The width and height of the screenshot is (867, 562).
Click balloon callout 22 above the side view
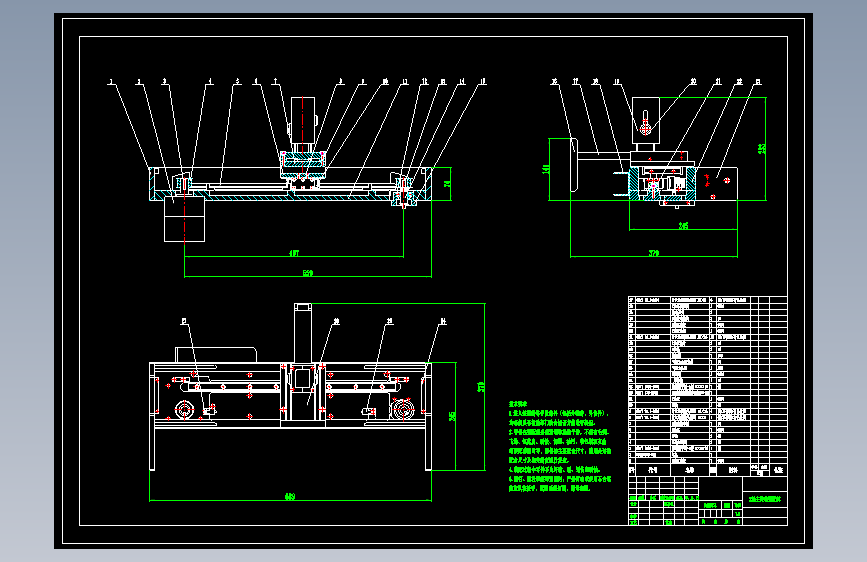(739, 82)
